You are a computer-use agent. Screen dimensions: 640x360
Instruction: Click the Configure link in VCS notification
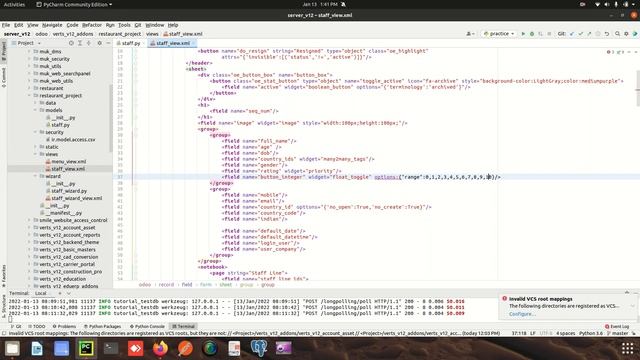click(x=522, y=314)
